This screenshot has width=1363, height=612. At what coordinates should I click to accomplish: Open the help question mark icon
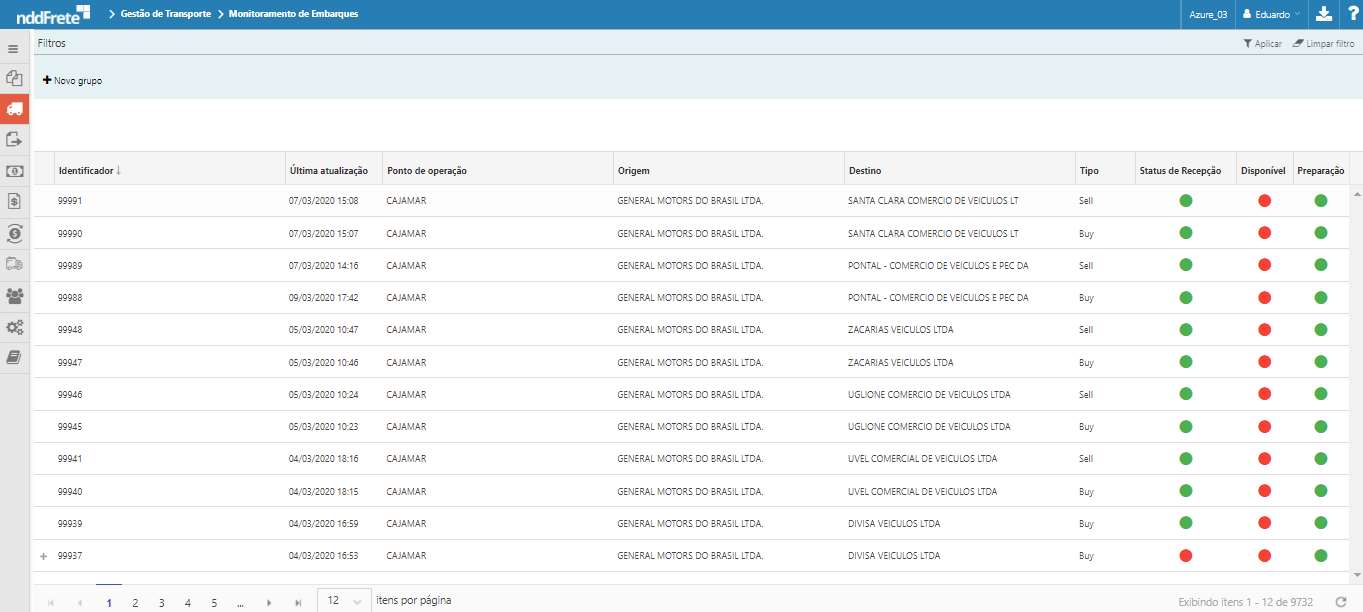click(1351, 14)
